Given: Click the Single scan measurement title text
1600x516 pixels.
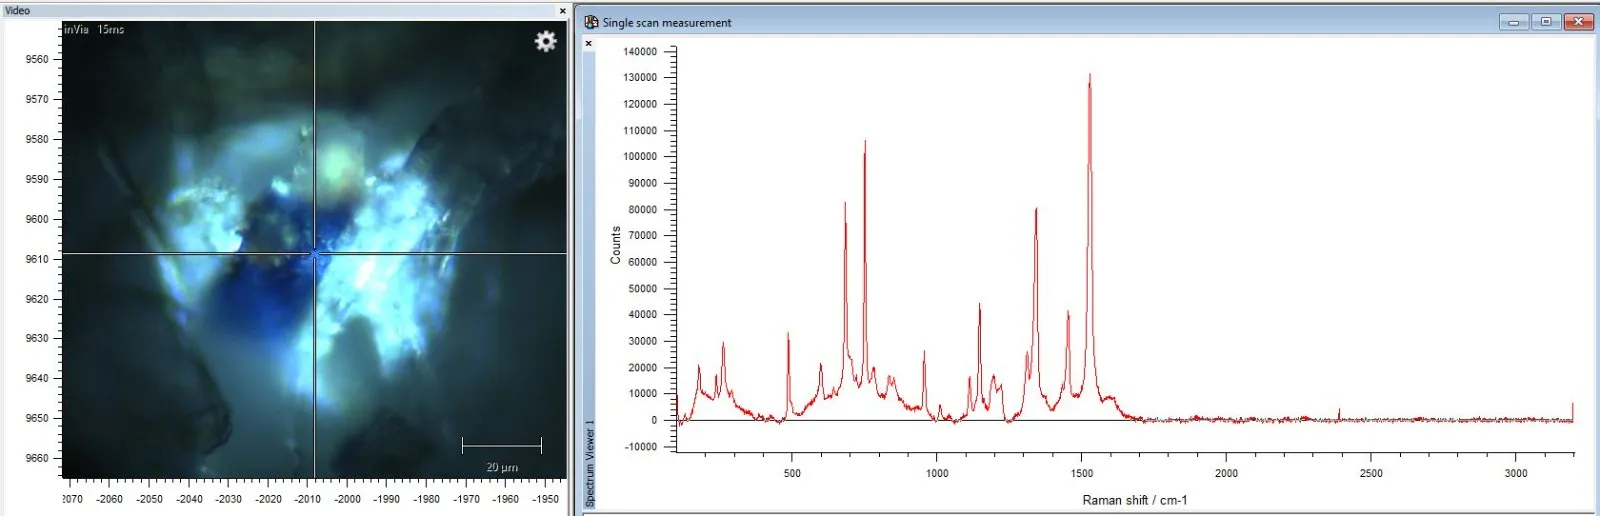Looking at the screenshot, I should (667, 23).
